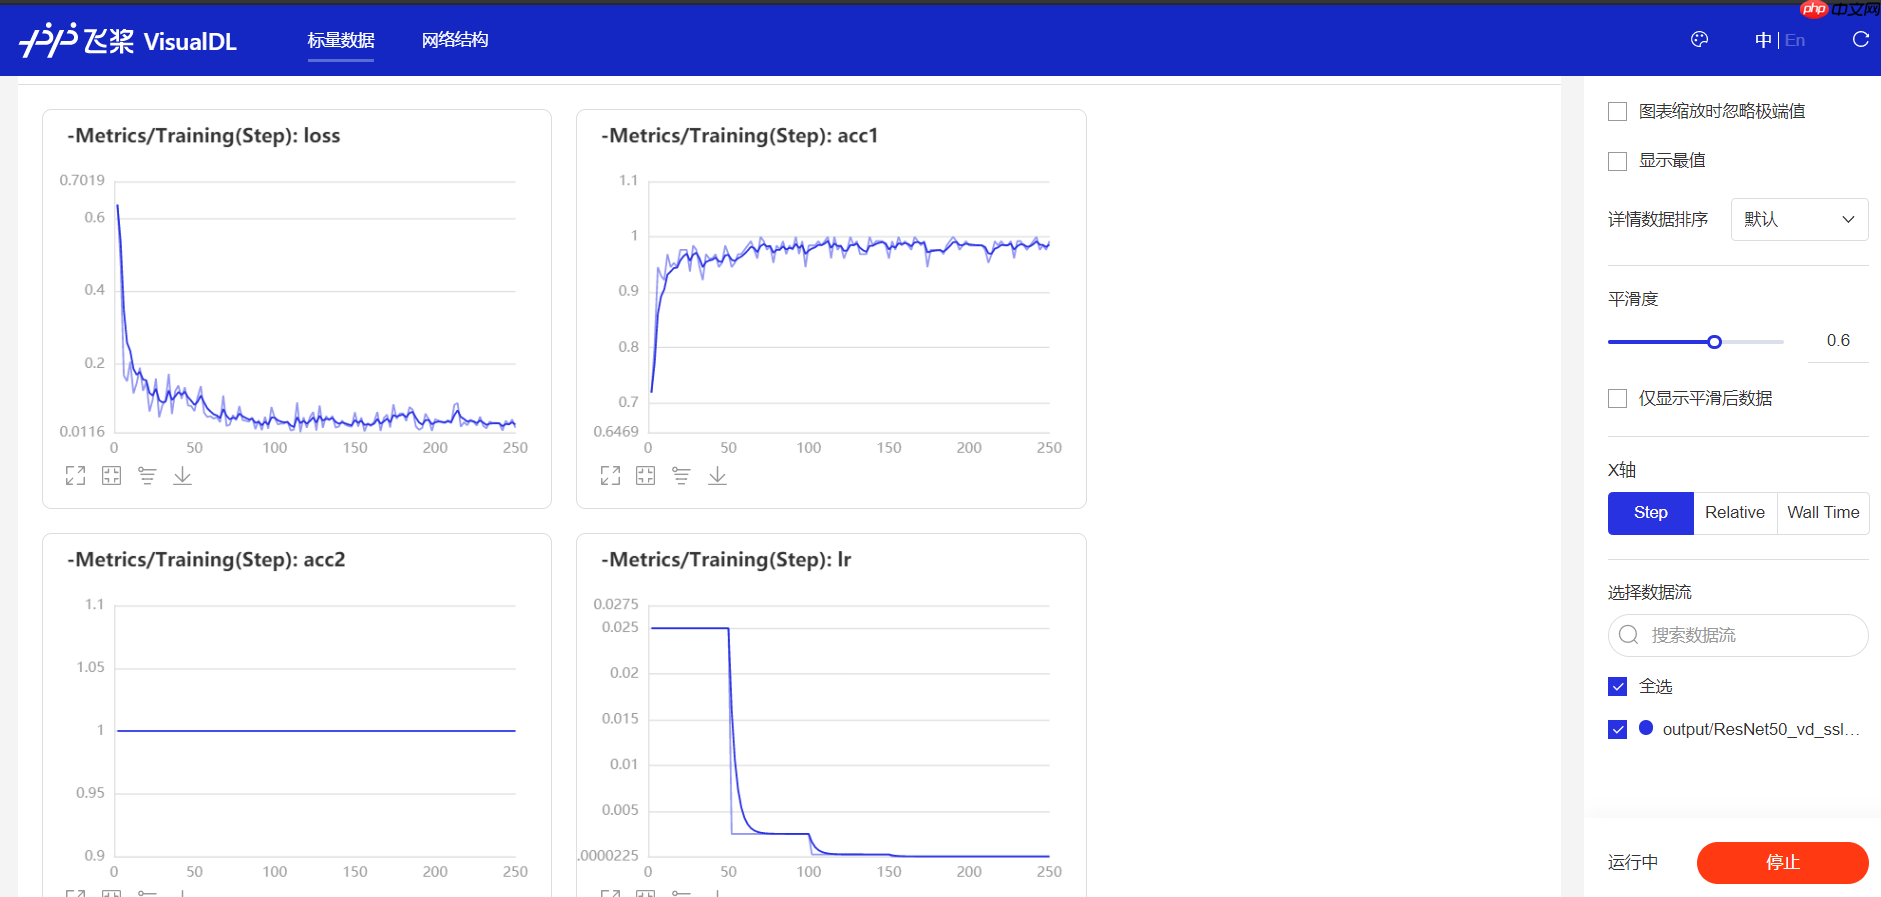
Task: Open the 详情数据排序 dropdown
Action: [1799, 220]
